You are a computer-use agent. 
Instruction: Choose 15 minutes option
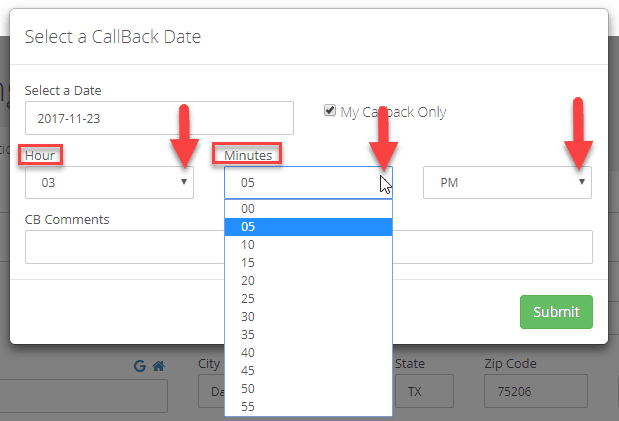[308, 263]
